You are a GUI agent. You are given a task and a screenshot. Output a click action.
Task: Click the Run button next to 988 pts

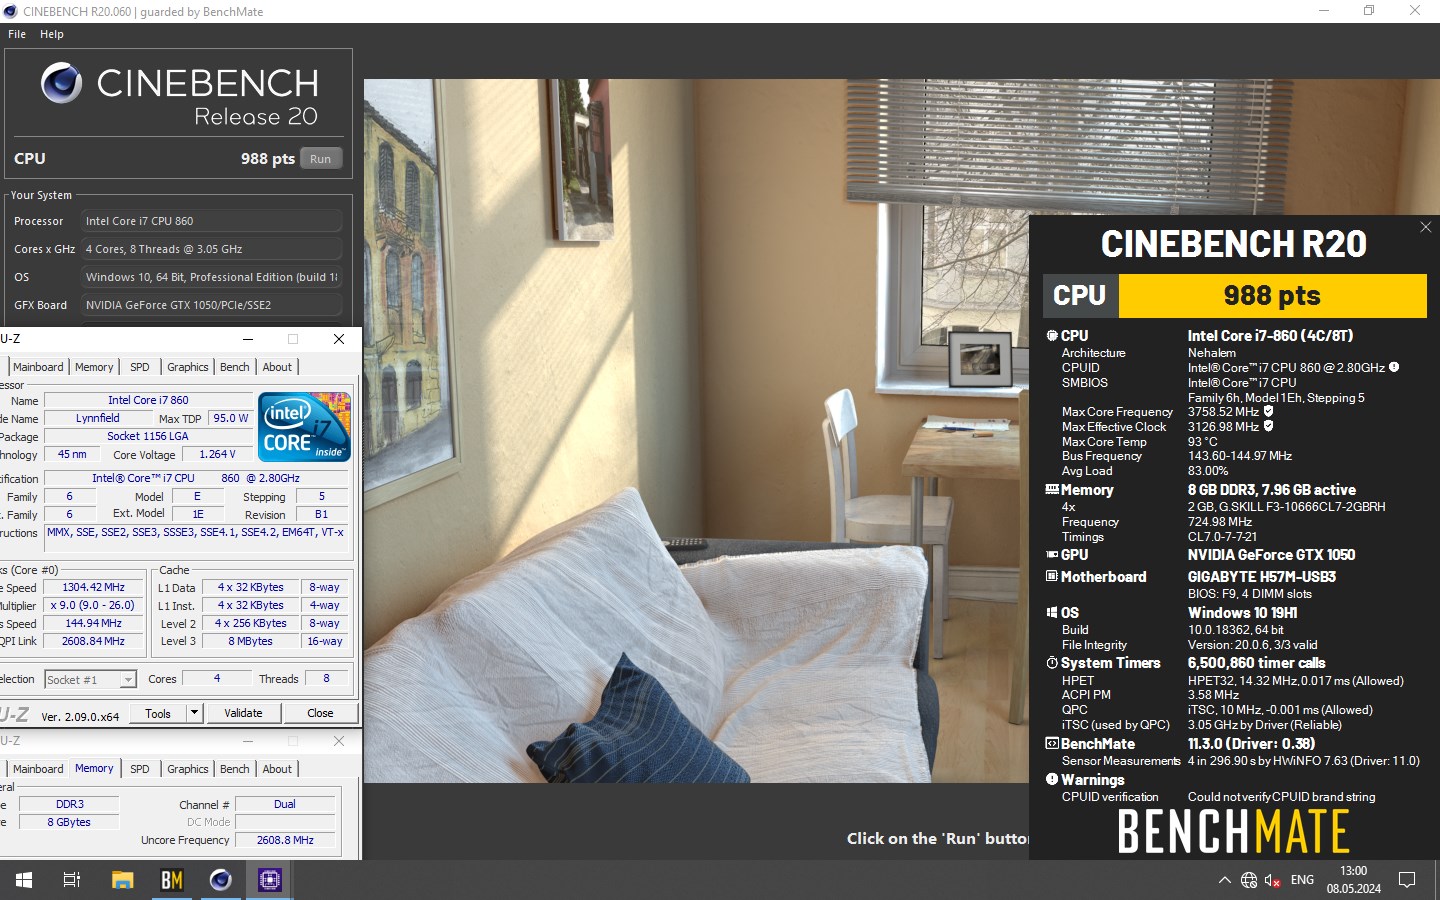pos(320,159)
